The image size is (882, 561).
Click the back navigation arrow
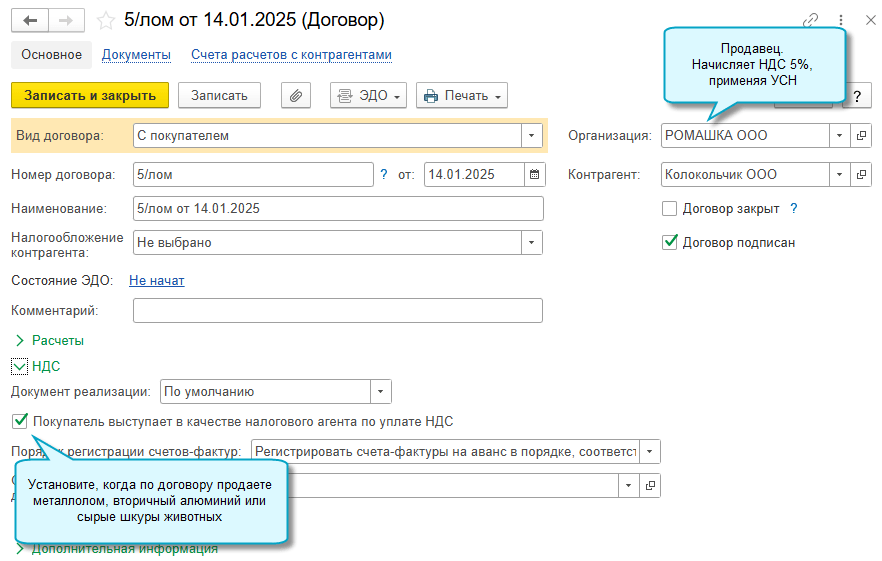pyautogui.click(x=31, y=20)
